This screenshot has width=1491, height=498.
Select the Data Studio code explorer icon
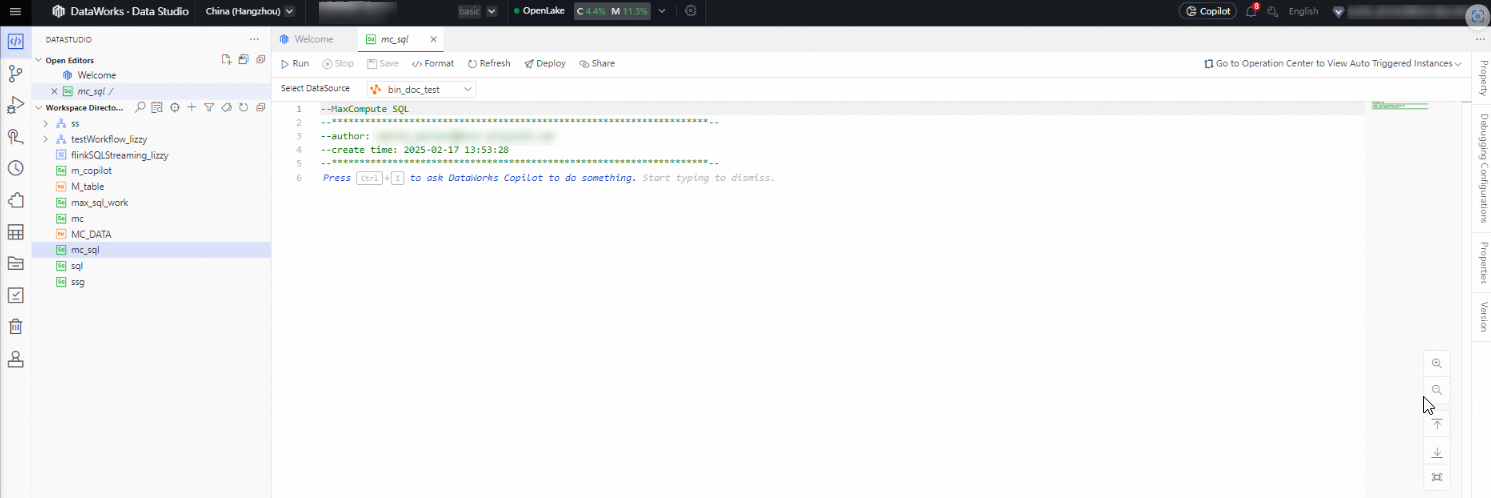pyautogui.click(x=15, y=42)
